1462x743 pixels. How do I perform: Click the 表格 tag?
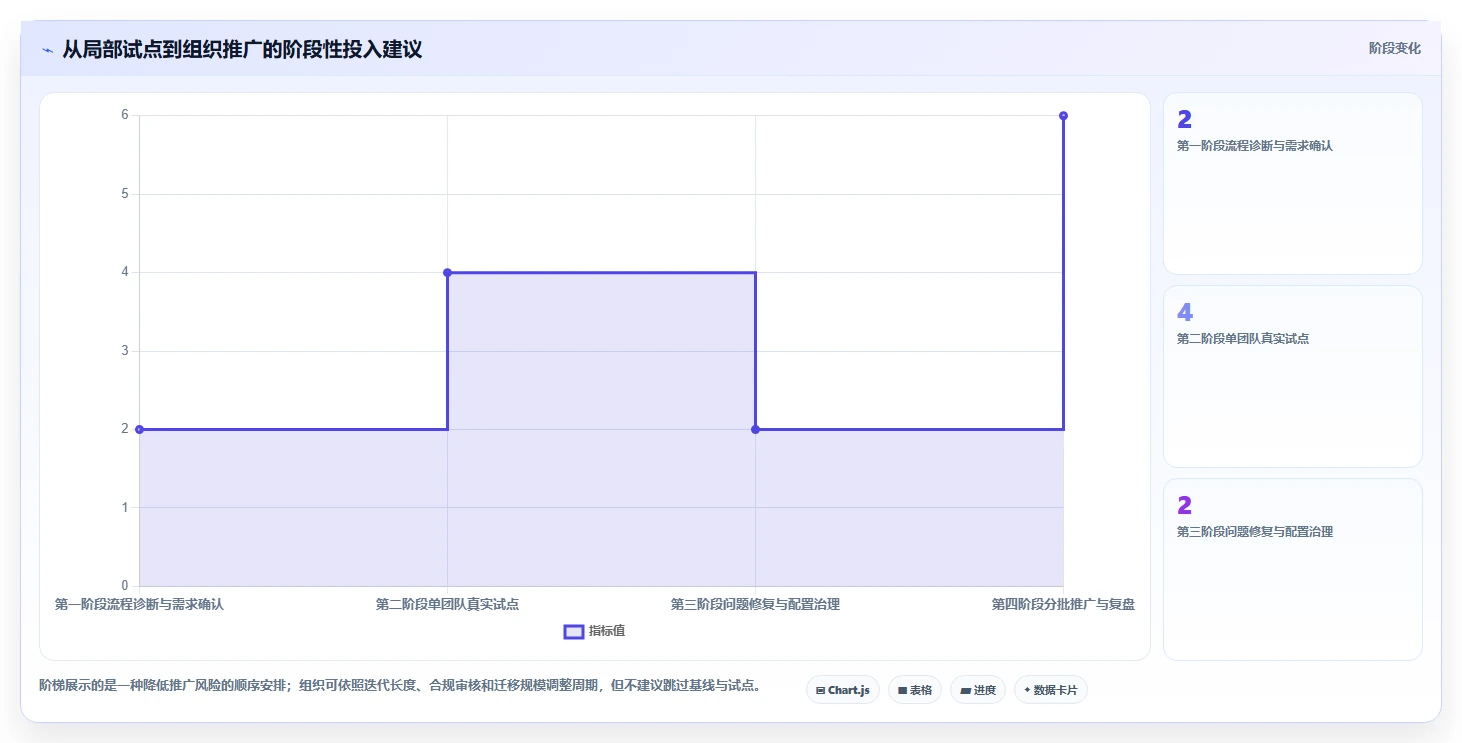915,690
